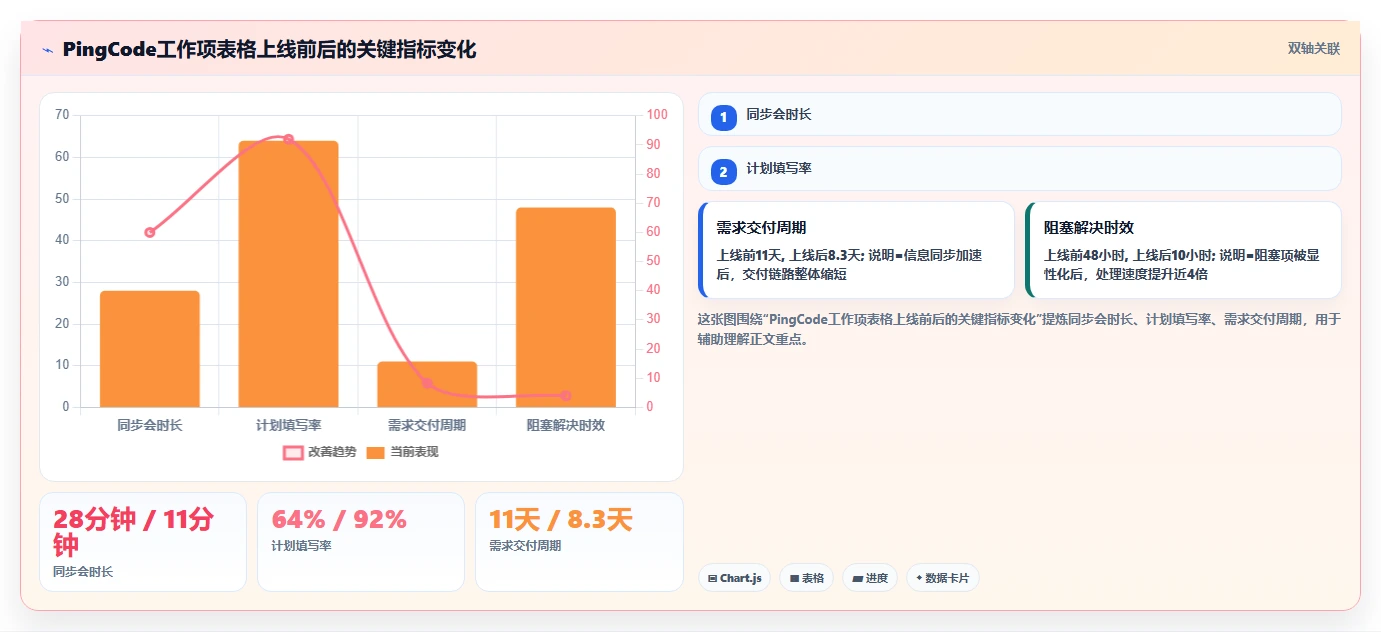The width and height of the screenshot is (1381, 632).
Task: Click the 同步会时长 x-axis label
Action: [150, 425]
